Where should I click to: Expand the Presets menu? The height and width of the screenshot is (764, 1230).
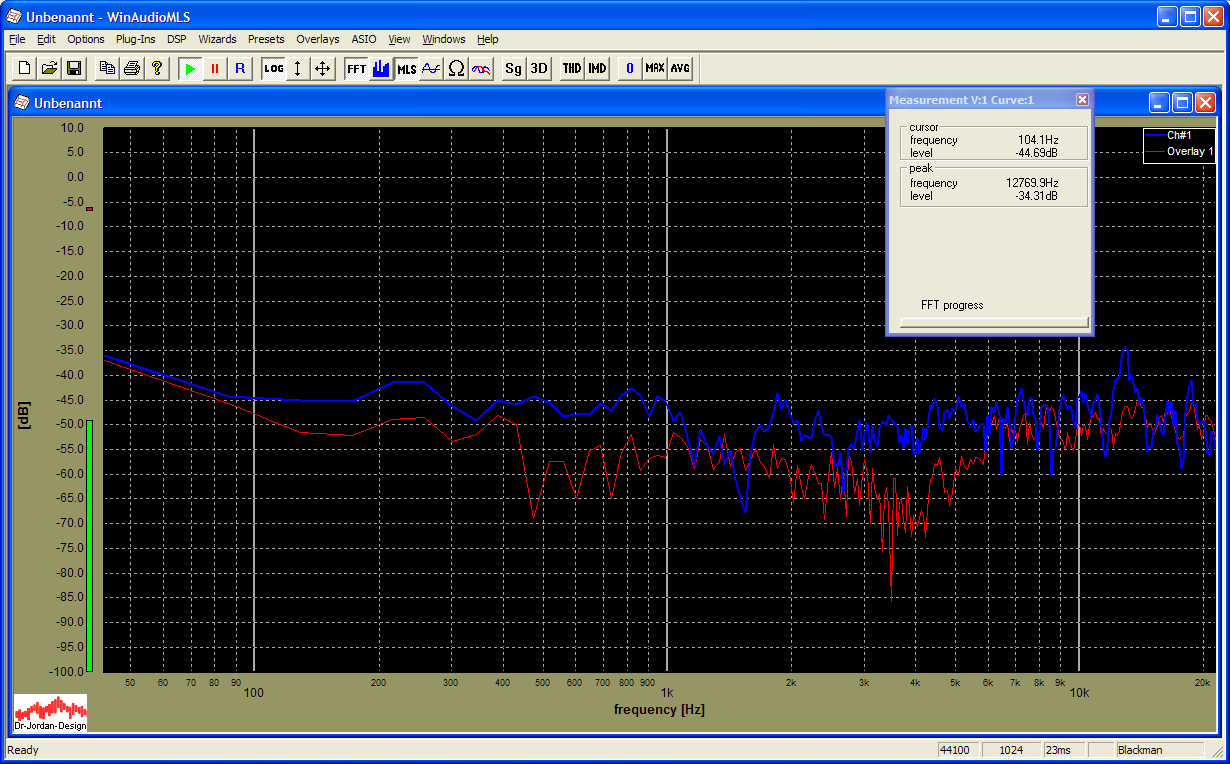pyautogui.click(x=266, y=39)
